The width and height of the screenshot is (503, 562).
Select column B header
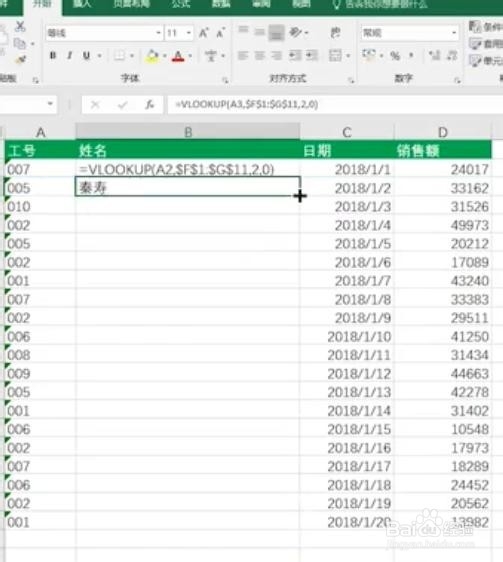188,132
